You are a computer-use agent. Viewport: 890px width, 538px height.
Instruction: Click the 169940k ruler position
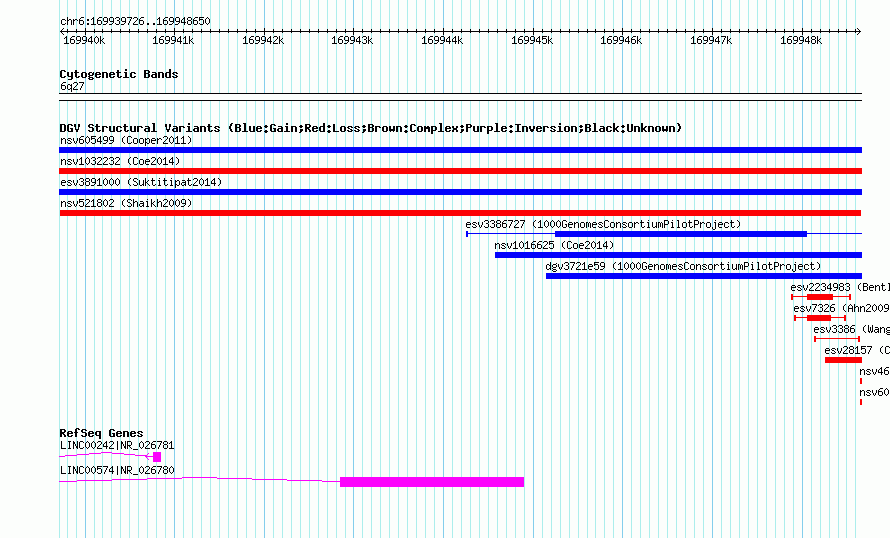(x=84, y=40)
